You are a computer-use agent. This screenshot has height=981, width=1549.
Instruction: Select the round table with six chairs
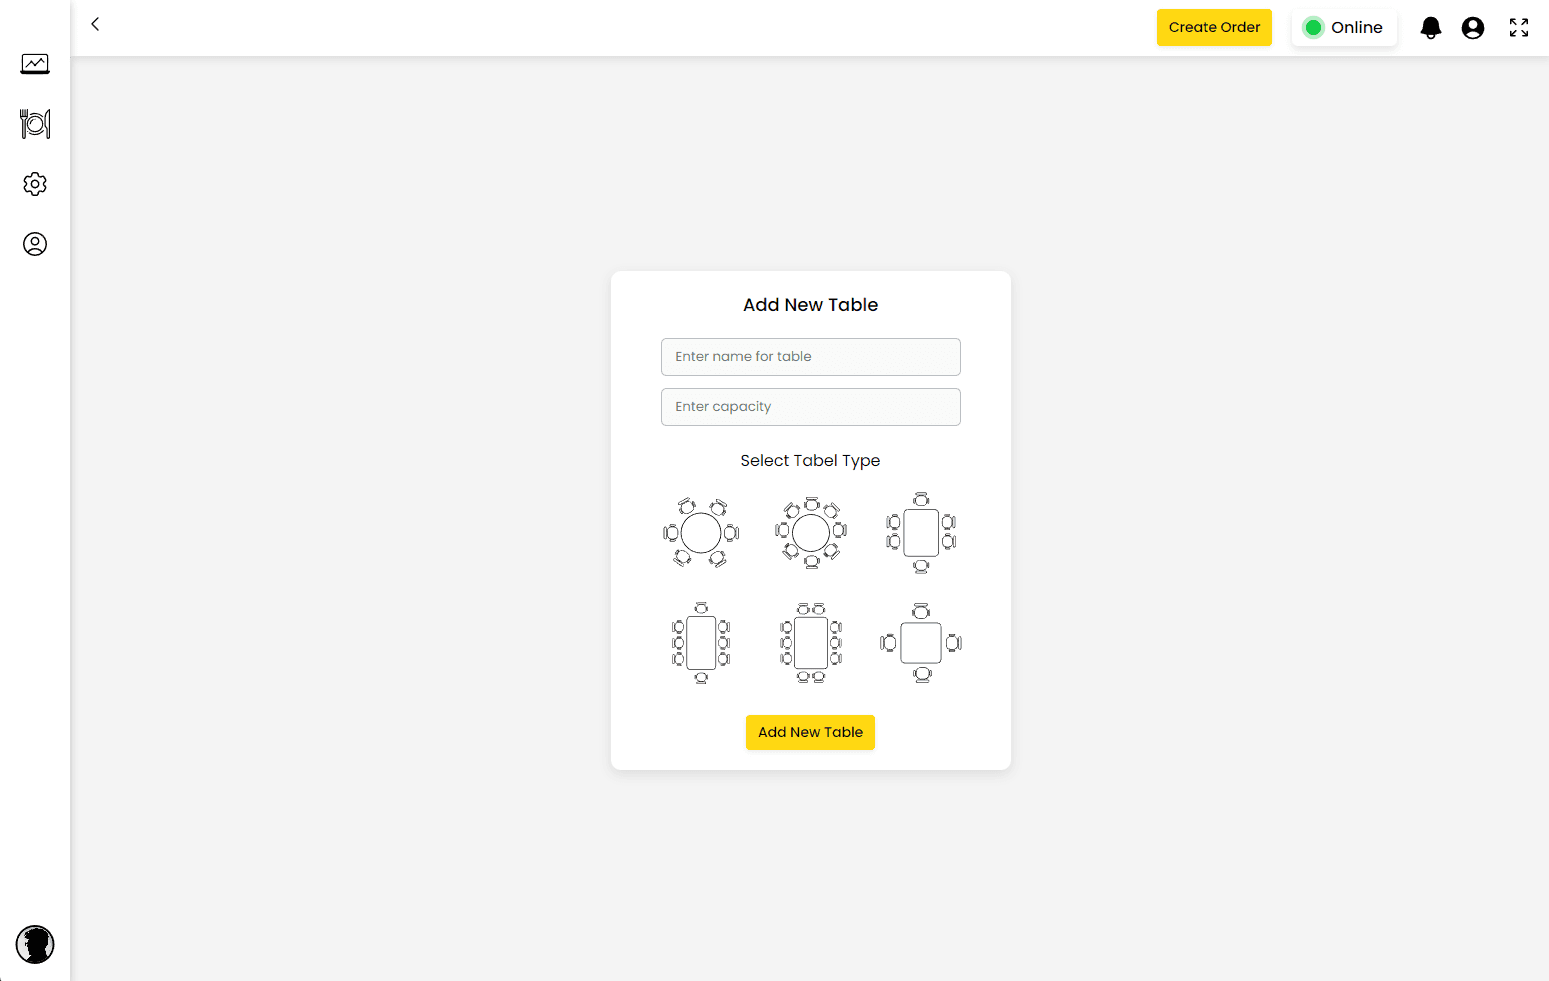(x=701, y=533)
